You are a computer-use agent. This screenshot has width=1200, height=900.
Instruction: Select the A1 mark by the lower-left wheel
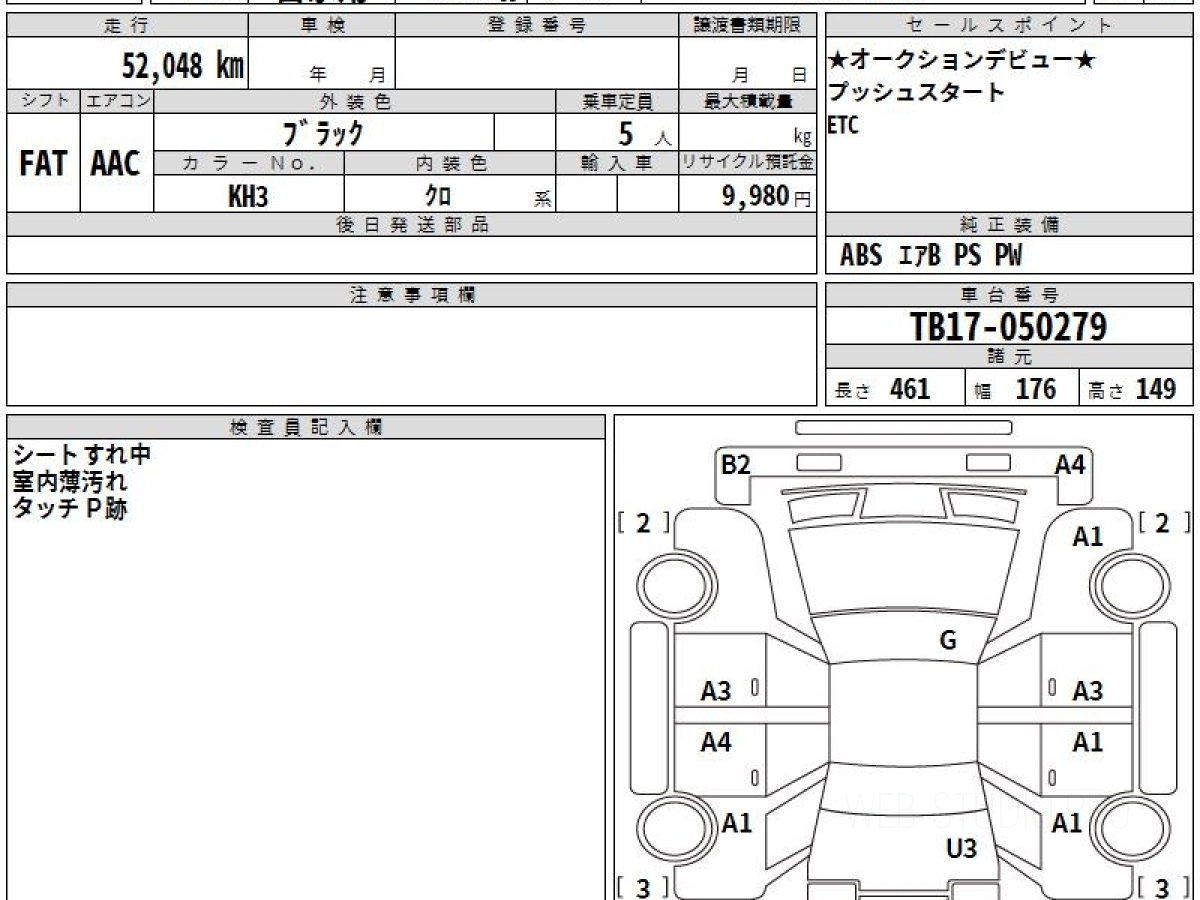click(x=737, y=823)
